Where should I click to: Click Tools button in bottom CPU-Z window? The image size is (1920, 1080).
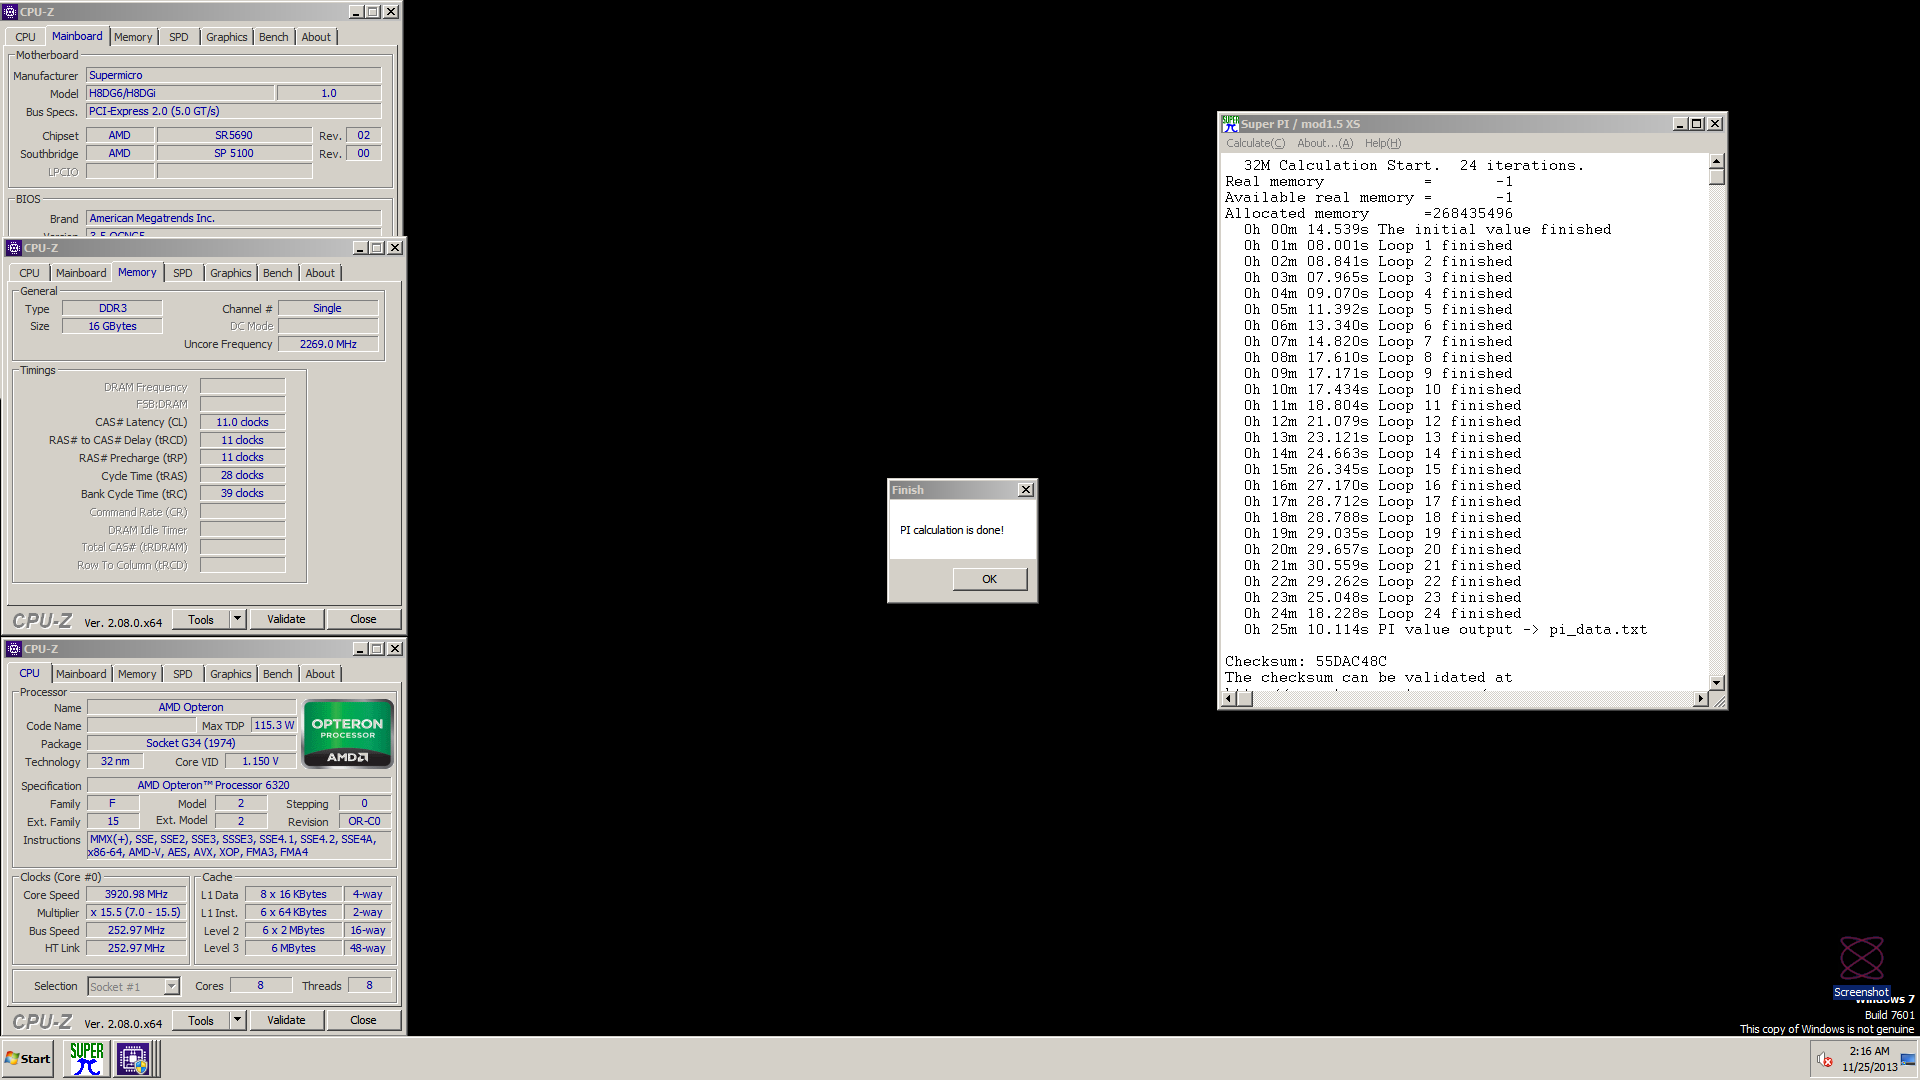pyautogui.click(x=201, y=1020)
